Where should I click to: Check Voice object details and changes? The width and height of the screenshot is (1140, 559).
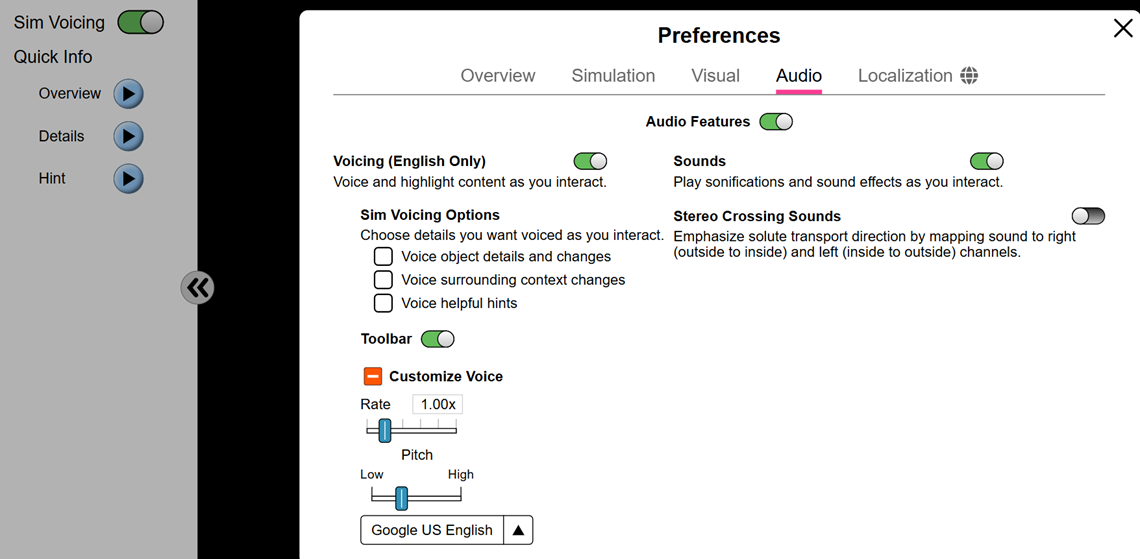point(383,256)
